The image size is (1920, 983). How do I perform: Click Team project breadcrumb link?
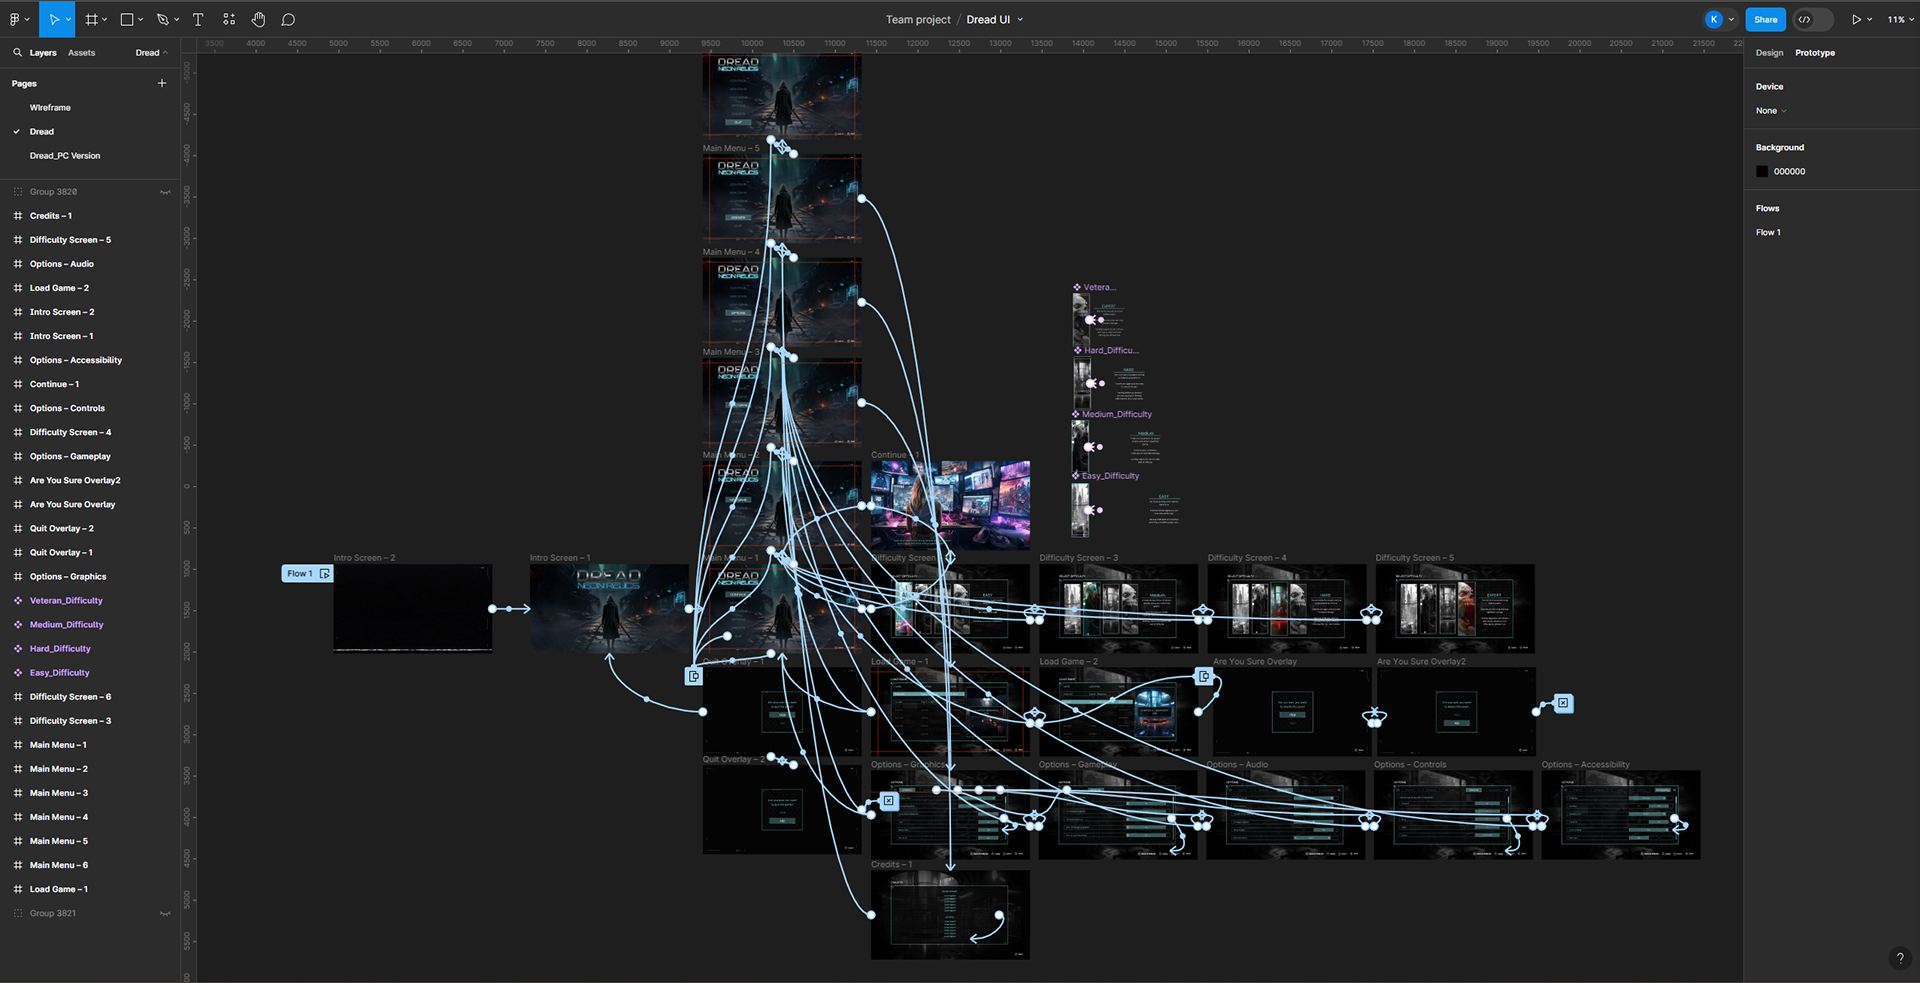click(918, 19)
